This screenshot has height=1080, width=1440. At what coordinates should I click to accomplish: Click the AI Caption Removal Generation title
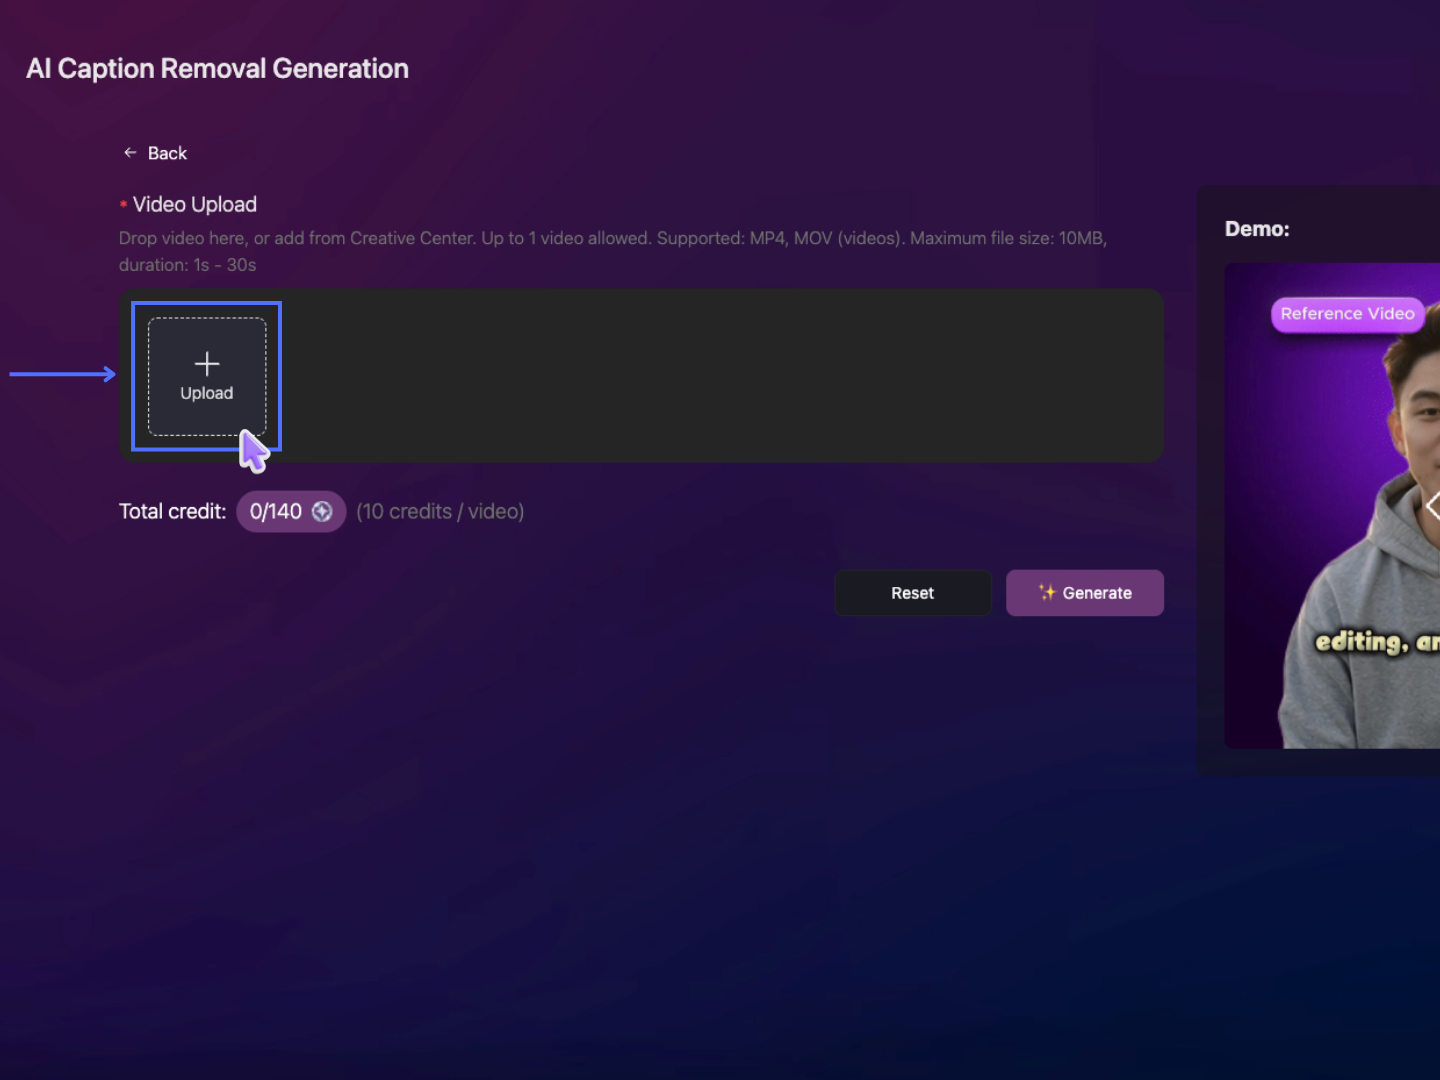(x=217, y=69)
